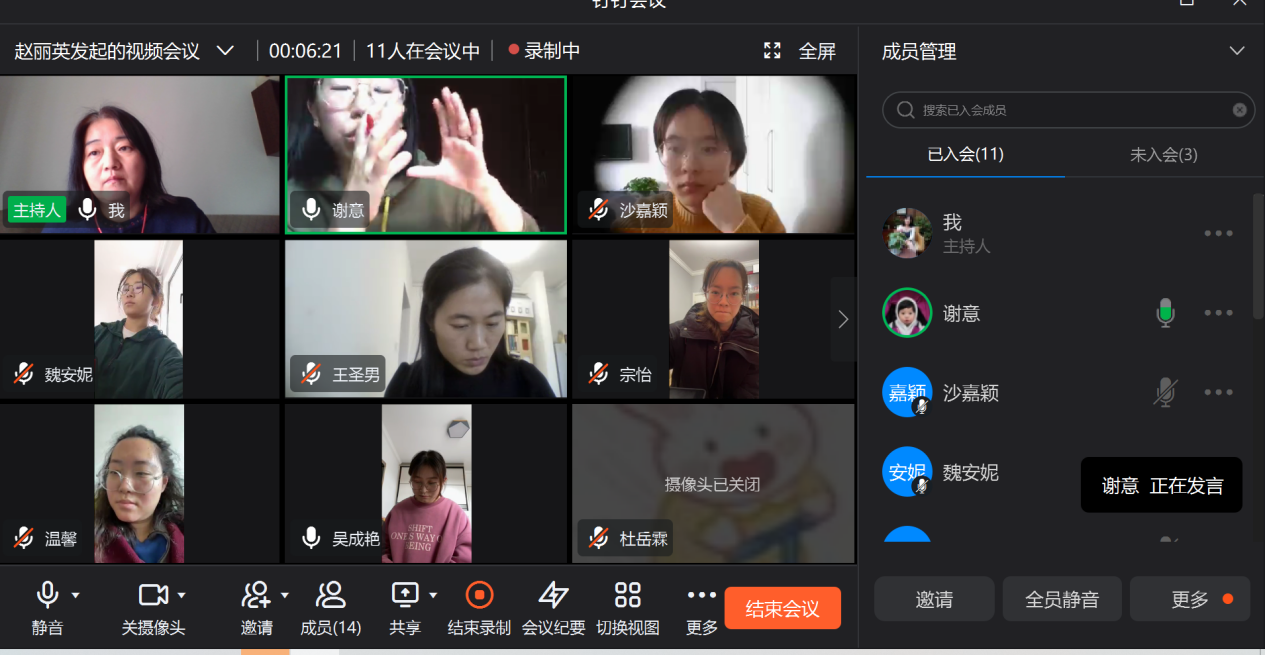Enter fullscreen using the 全屏 icon
This screenshot has width=1265, height=655.
772,51
